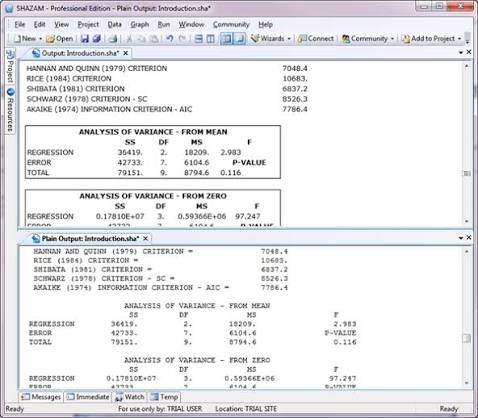Select the horizontal split window icon

point(199,39)
